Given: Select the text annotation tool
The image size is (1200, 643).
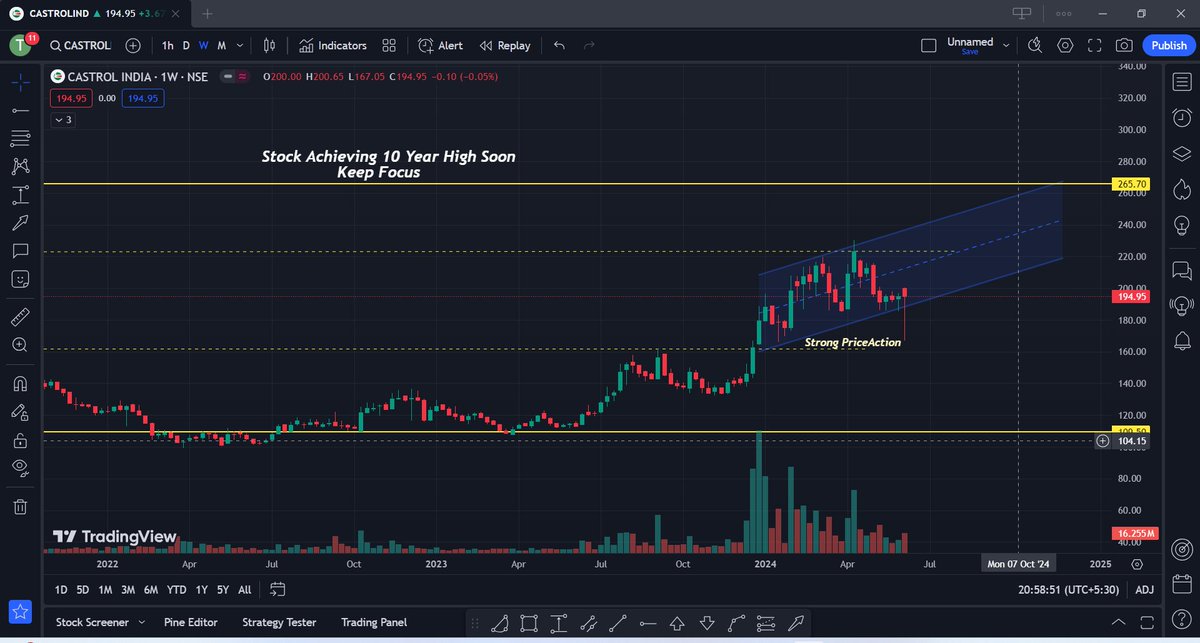Looking at the screenshot, I should [20, 250].
